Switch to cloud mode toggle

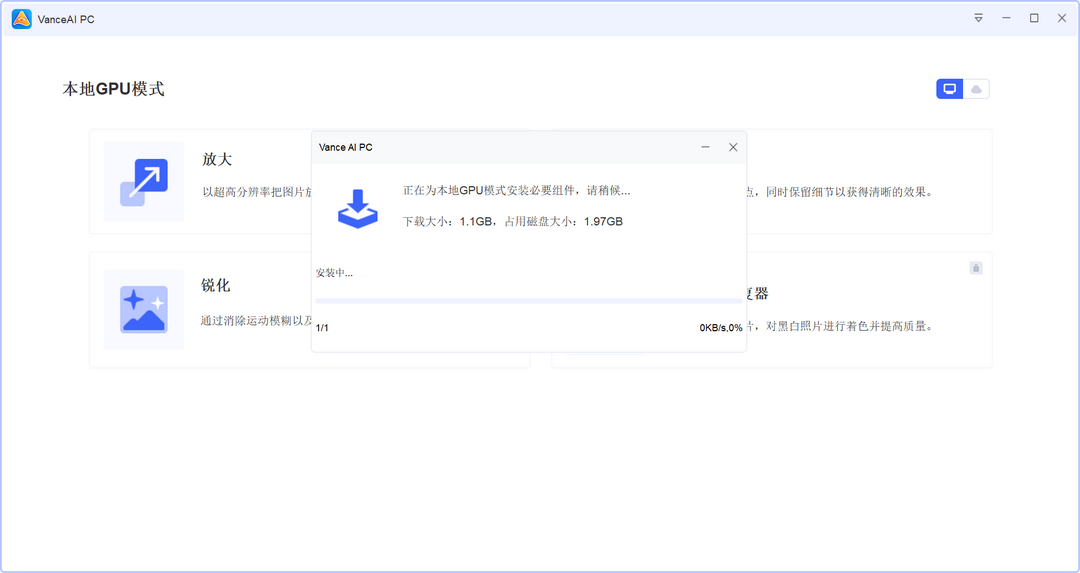tap(976, 89)
